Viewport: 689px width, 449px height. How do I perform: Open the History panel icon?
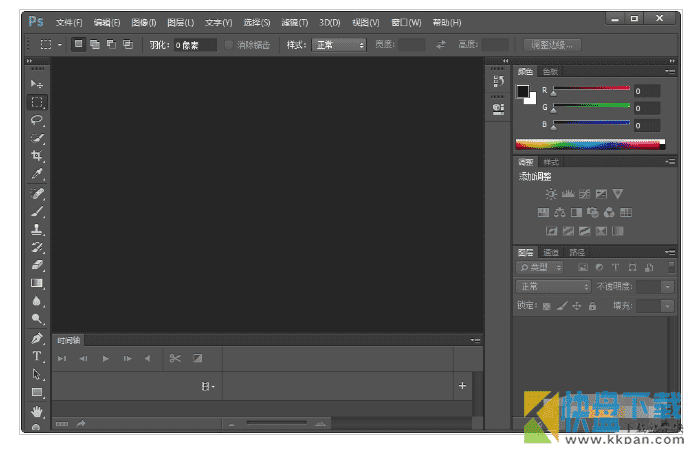click(x=498, y=81)
